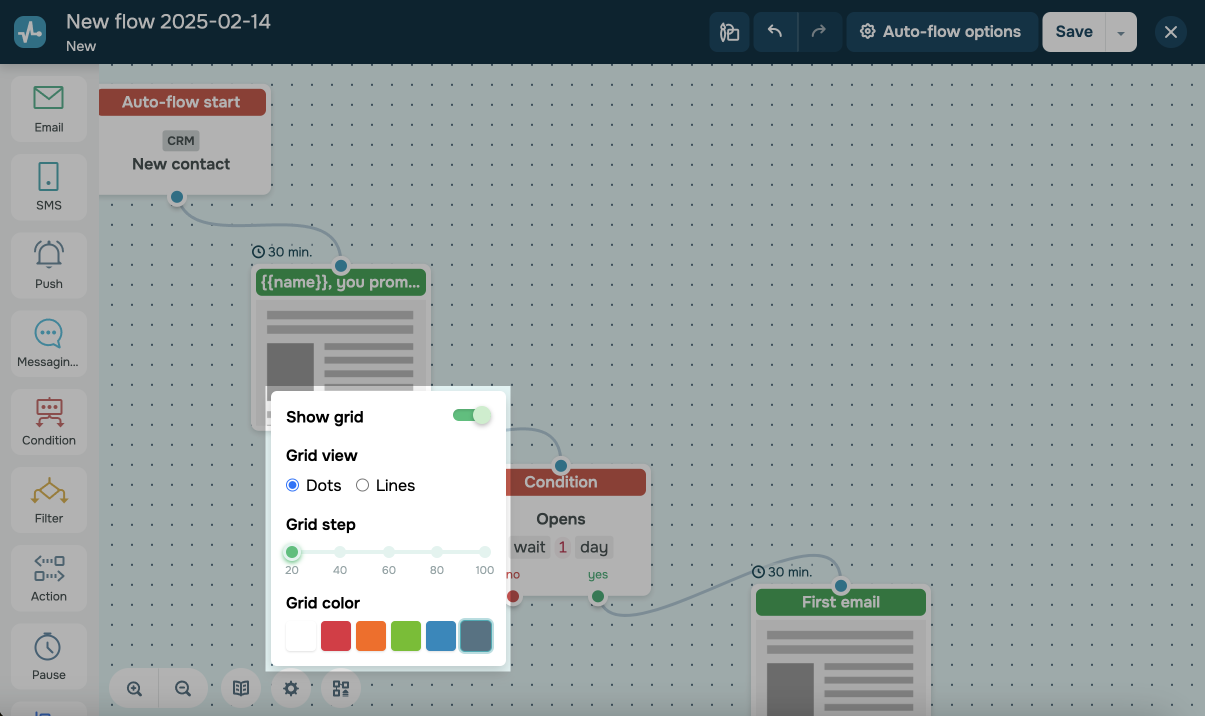Turn off the Show grid toggle
Image resolution: width=1205 pixels, height=716 pixels.
tap(472, 416)
